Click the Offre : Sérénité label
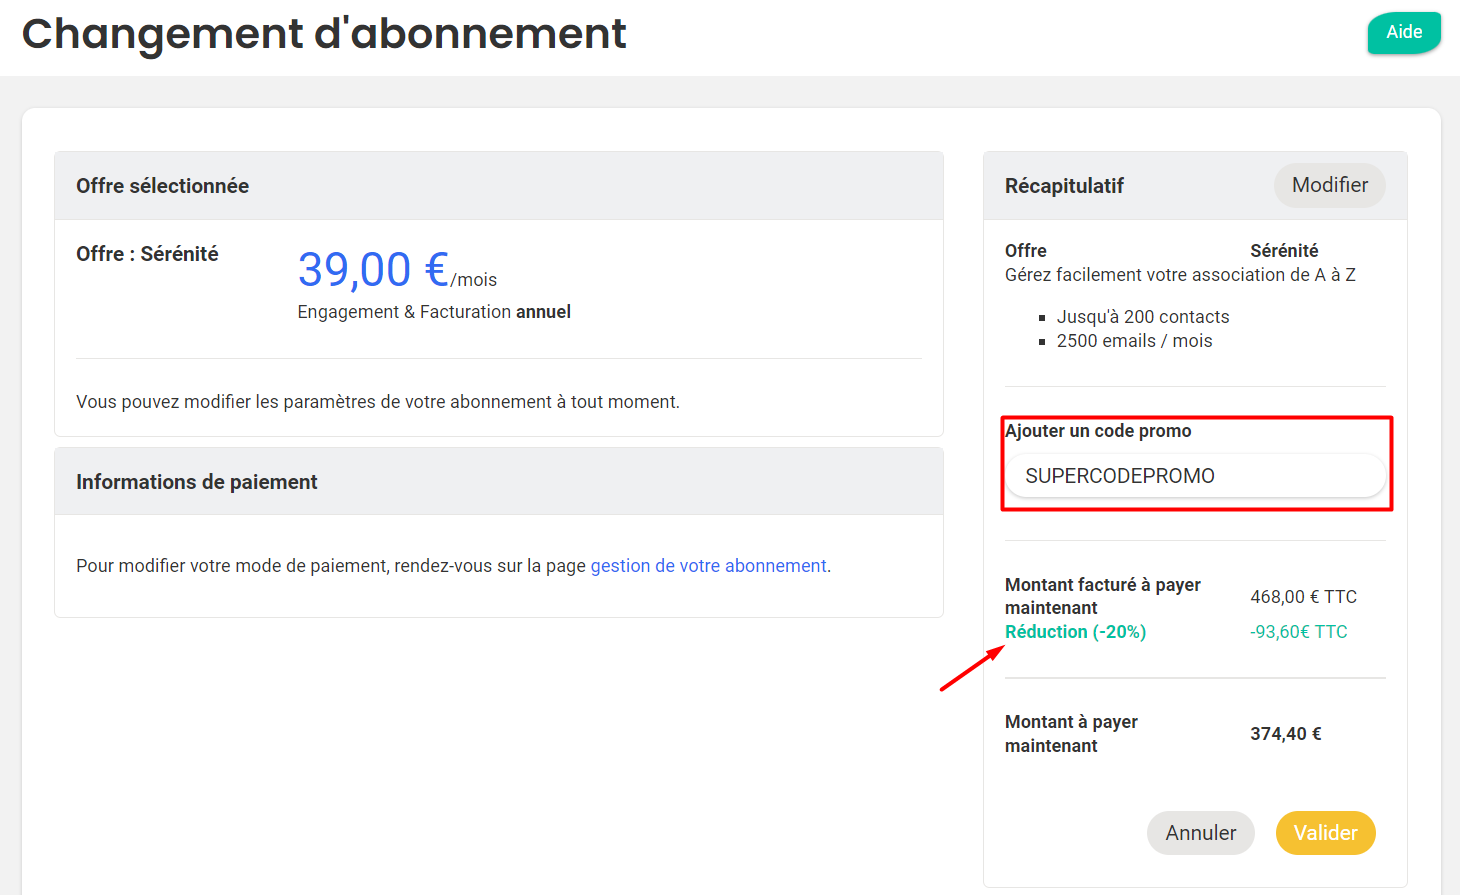The height and width of the screenshot is (895, 1460). pos(147,254)
